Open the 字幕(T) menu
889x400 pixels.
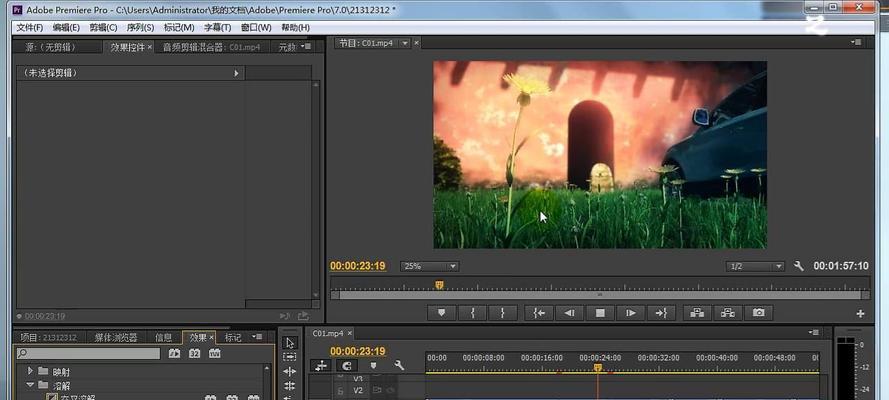click(x=218, y=27)
